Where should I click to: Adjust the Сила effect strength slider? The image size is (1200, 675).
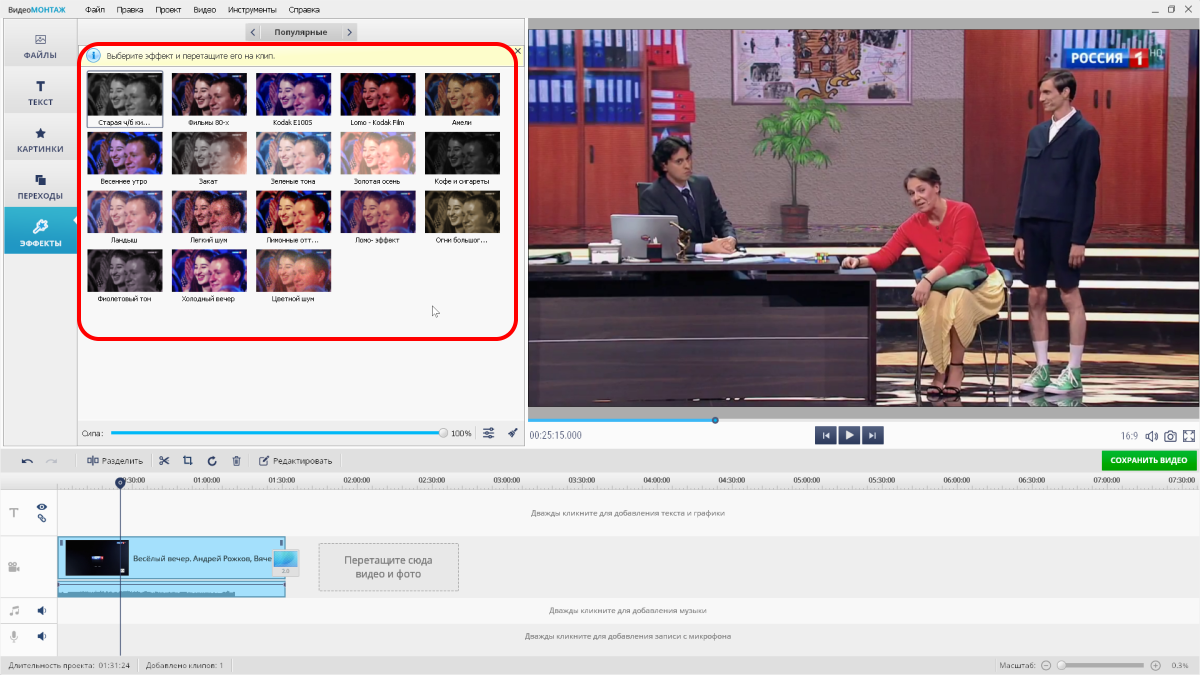pyautogui.click(x=277, y=433)
